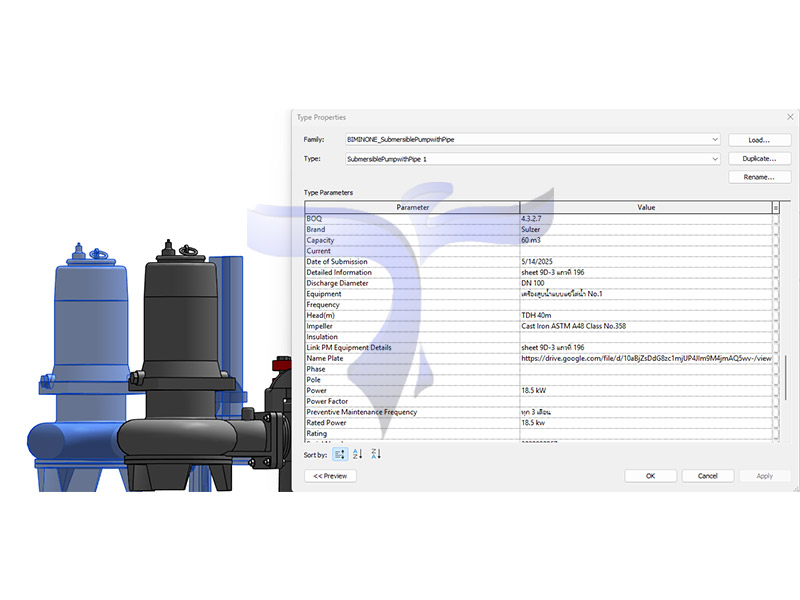Screen dimensions: 800x600
Task: Sort parameters descending Z to A
Action: pyautogui.click(x=376, y=454)
